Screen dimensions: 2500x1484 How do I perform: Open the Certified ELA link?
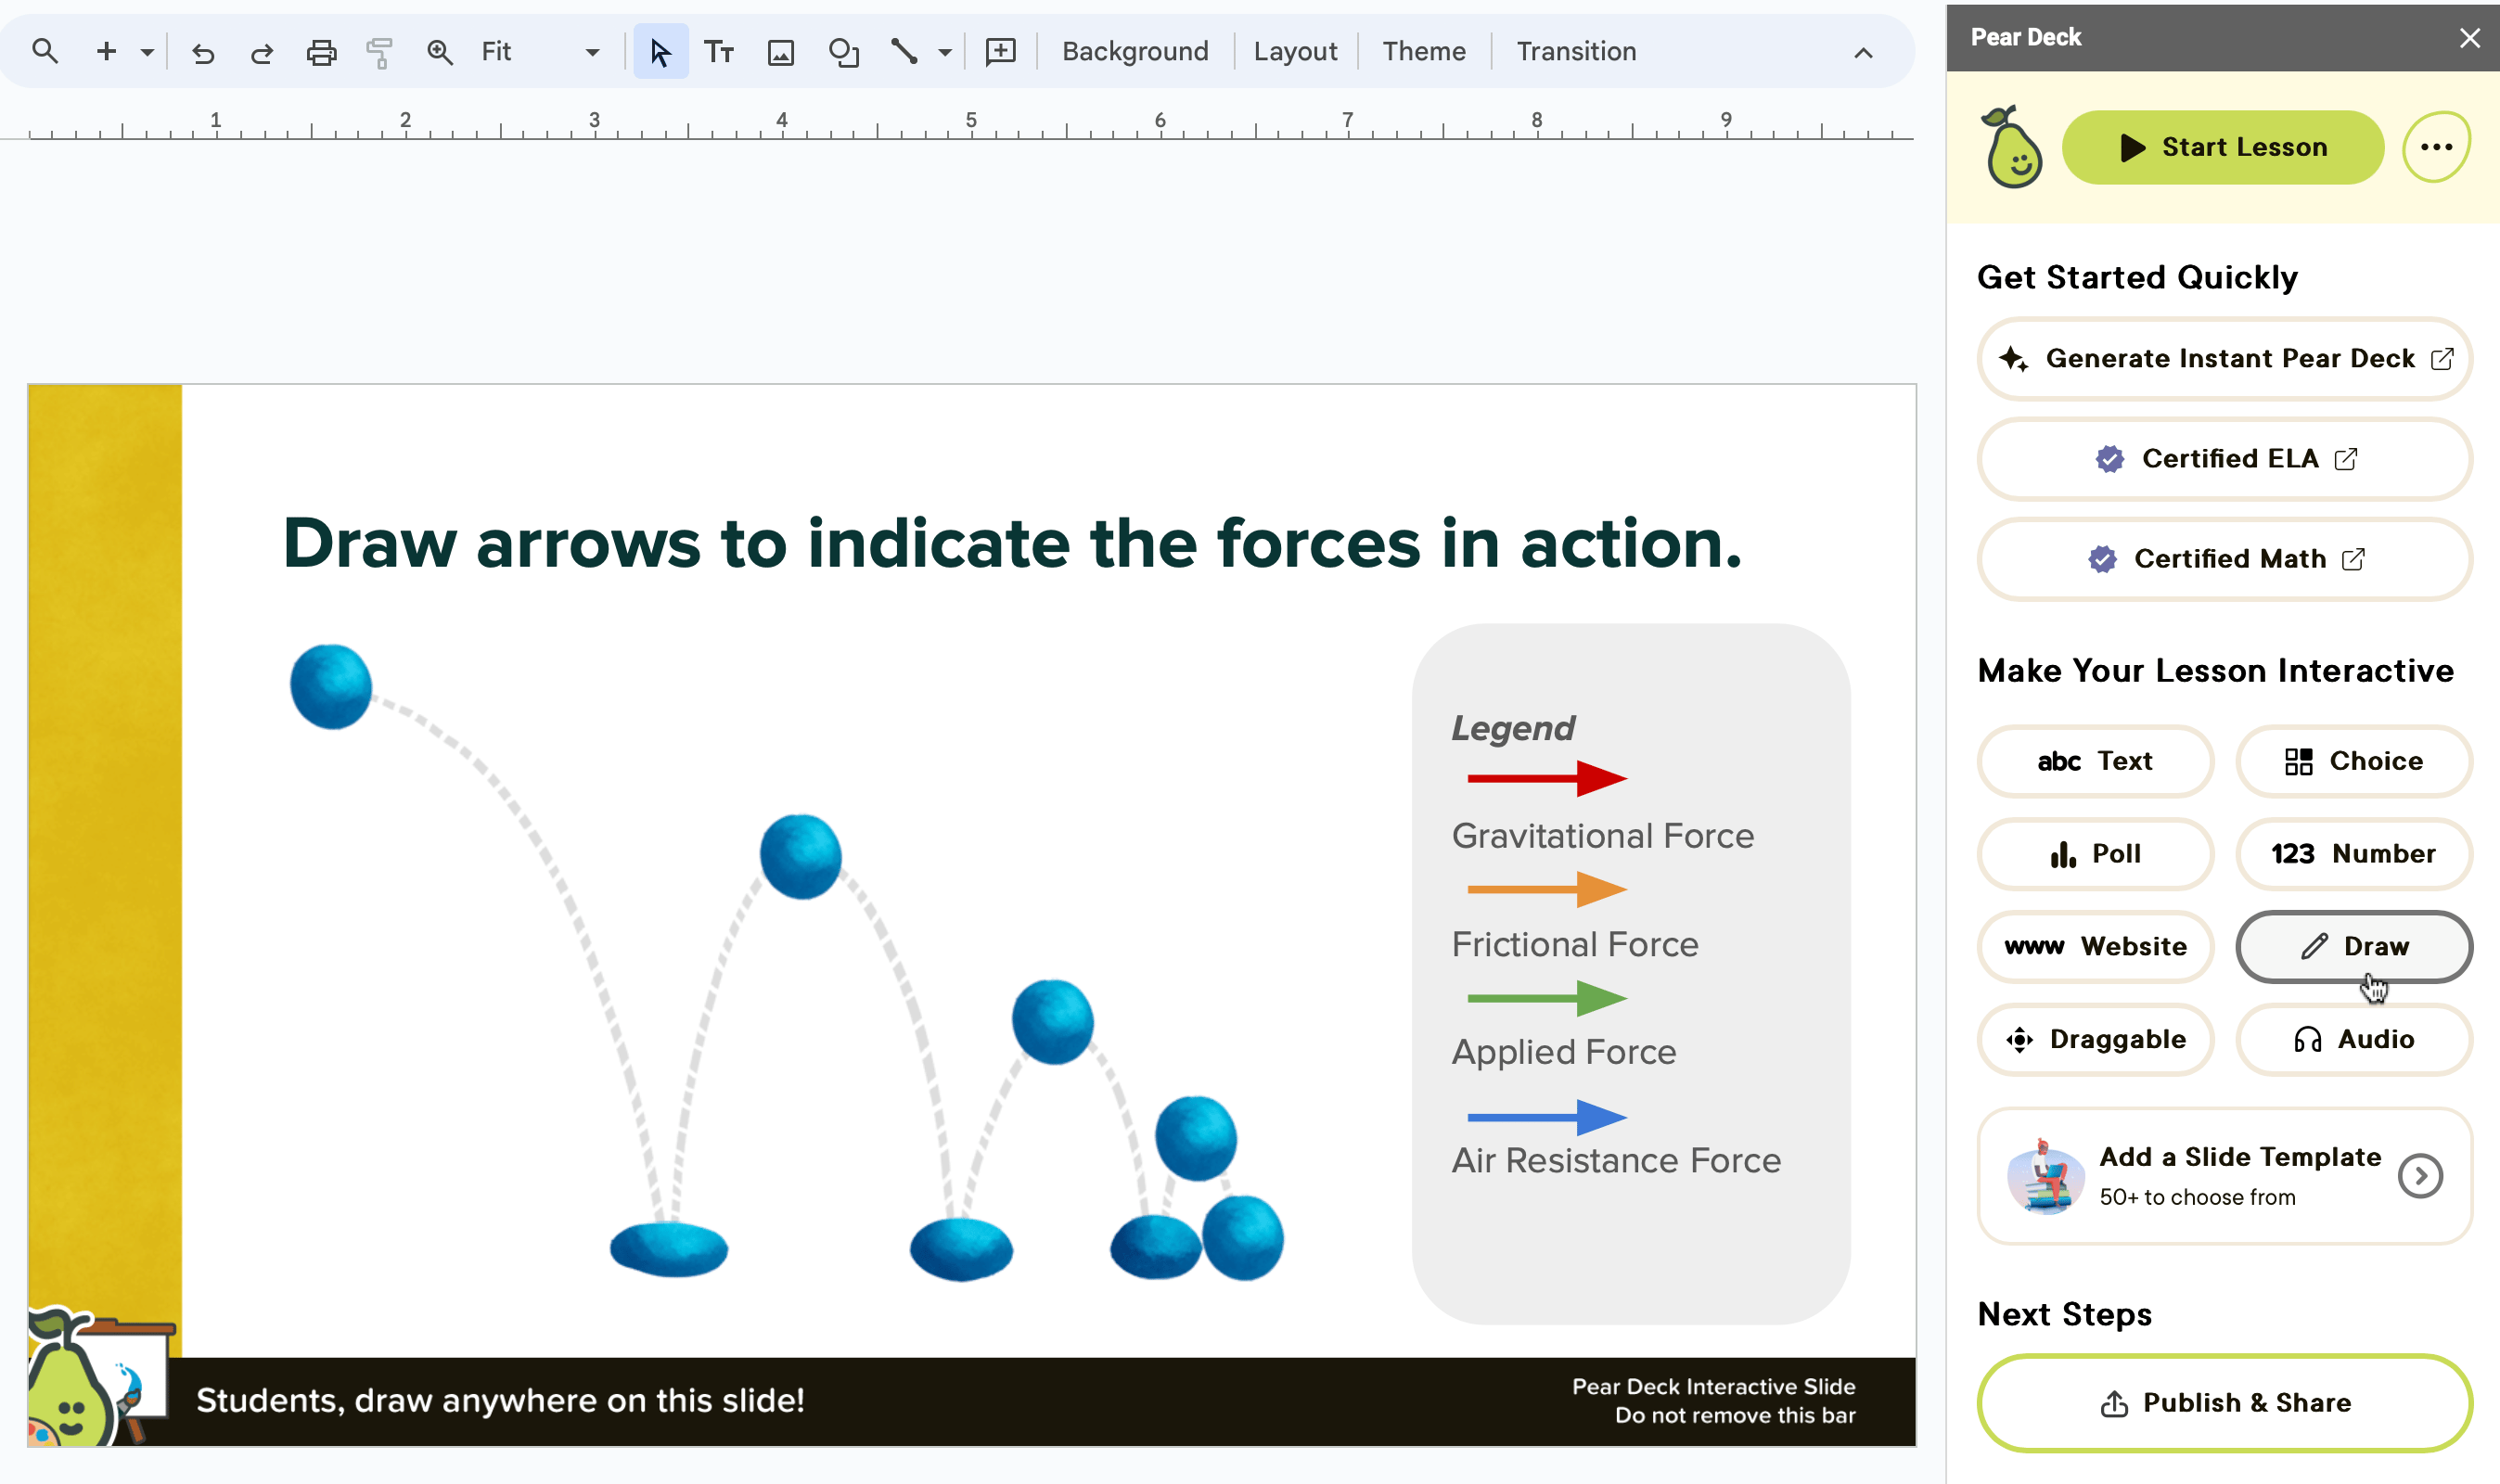(x=2224, y=459)
